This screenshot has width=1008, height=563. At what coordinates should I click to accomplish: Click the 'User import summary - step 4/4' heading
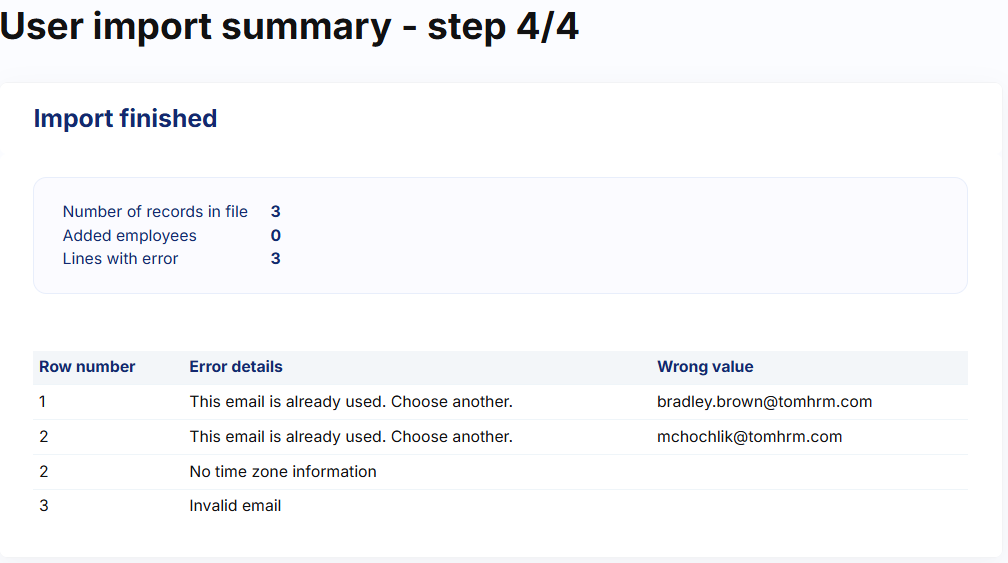(x=289, y=27)
